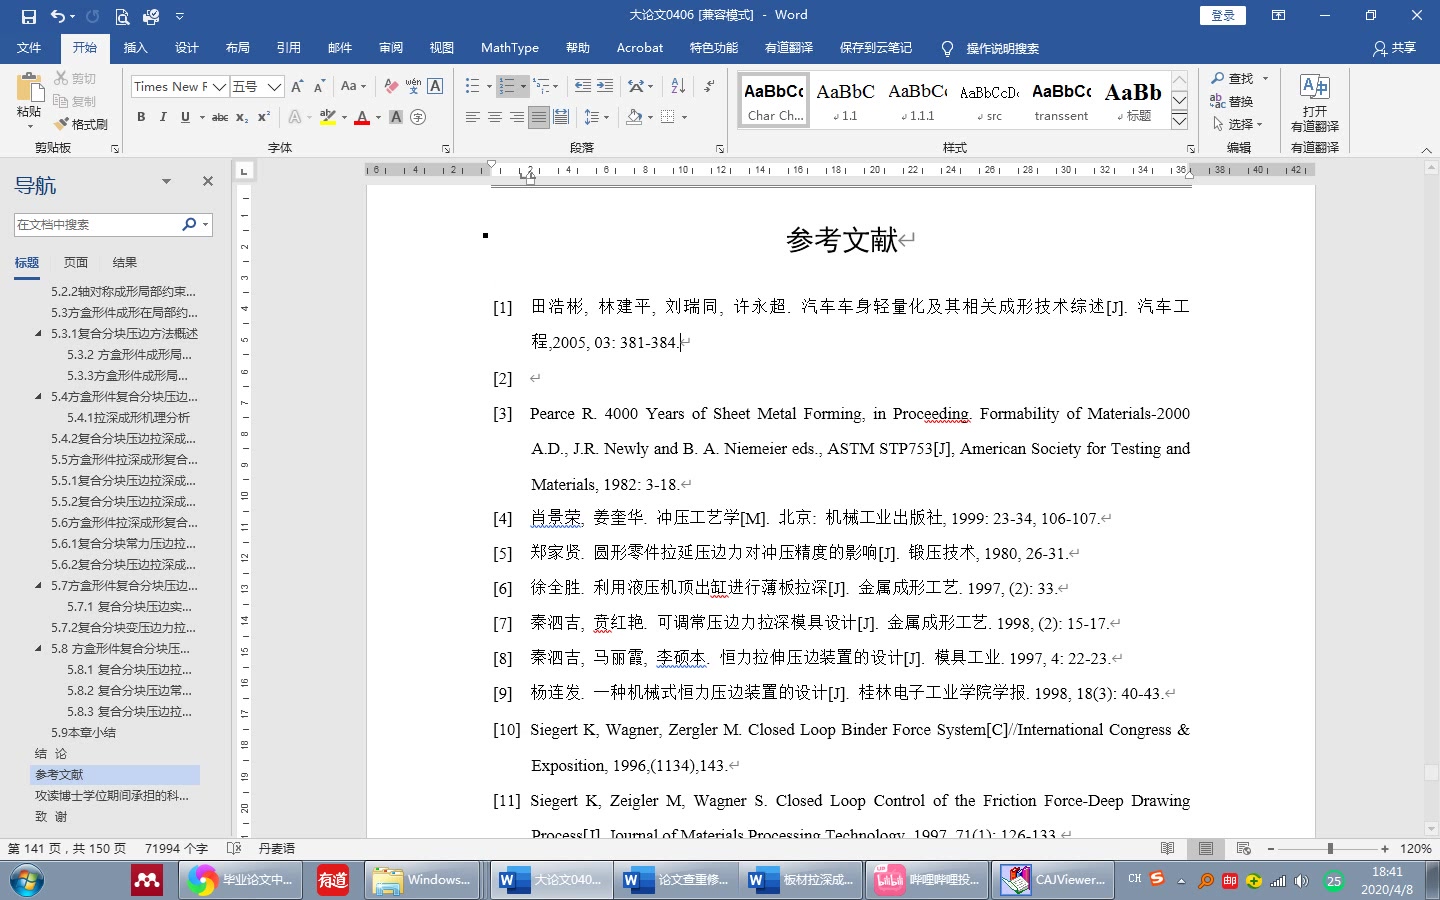This screenshot has height=900, width=1440.
Task: Shrink the font size with the smaller A icon
Action: click(x=319, y=87)
